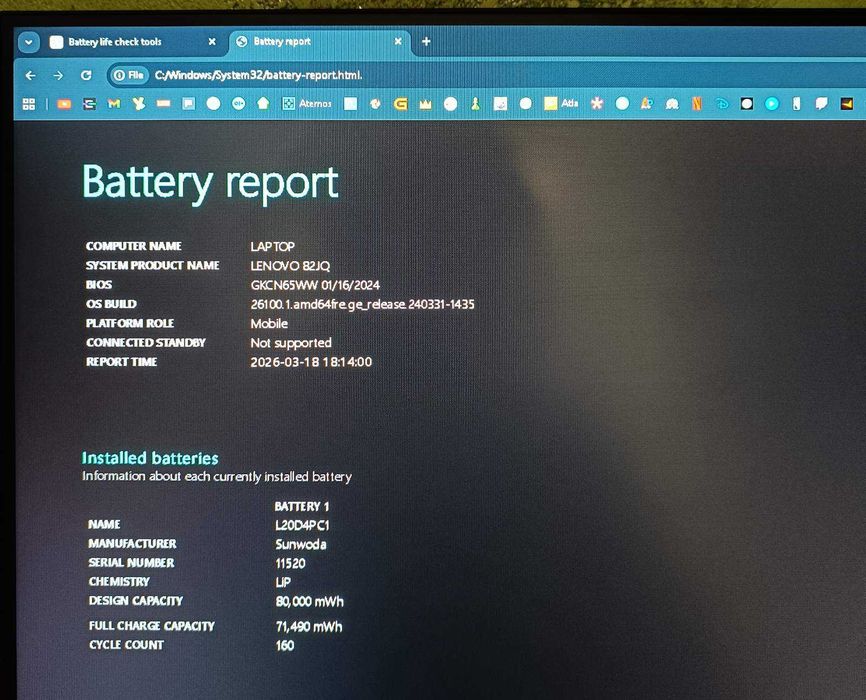
Task: Open the yellow Ada bookmark
Action: coord(561,103)
